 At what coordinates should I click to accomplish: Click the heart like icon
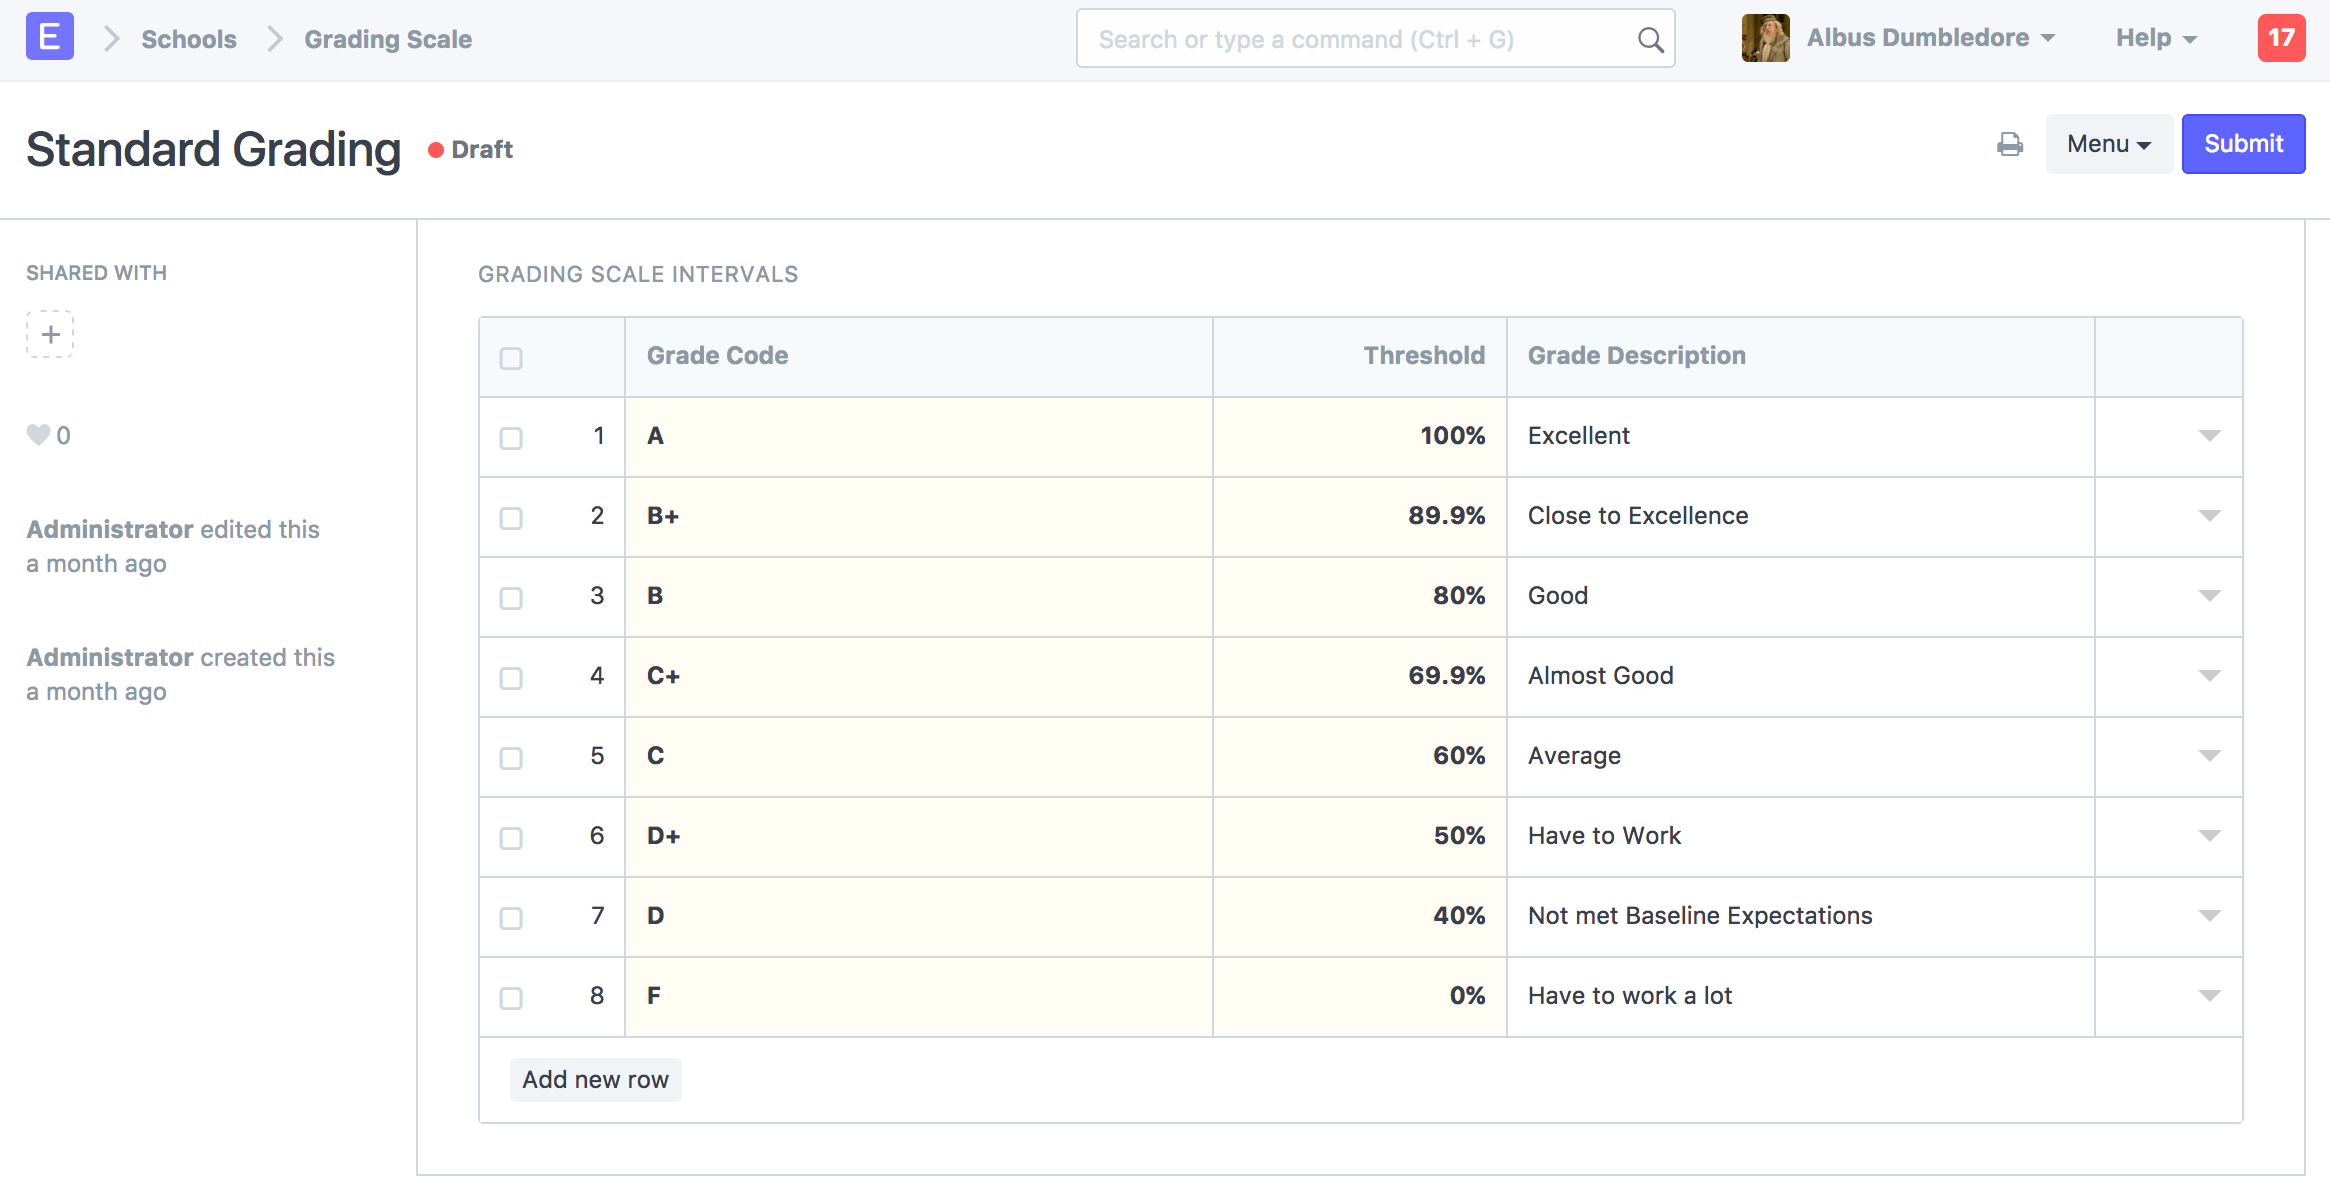38,435
